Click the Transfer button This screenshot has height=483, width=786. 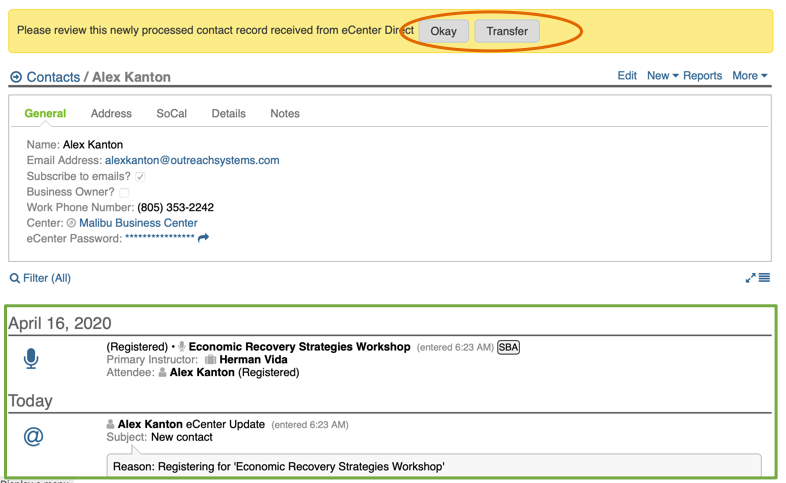click(x=507, y=31)
